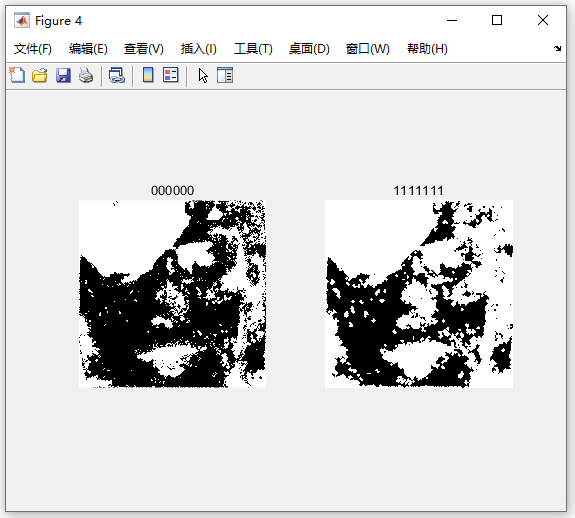Select the binary image titled 000000

(172, 294)
